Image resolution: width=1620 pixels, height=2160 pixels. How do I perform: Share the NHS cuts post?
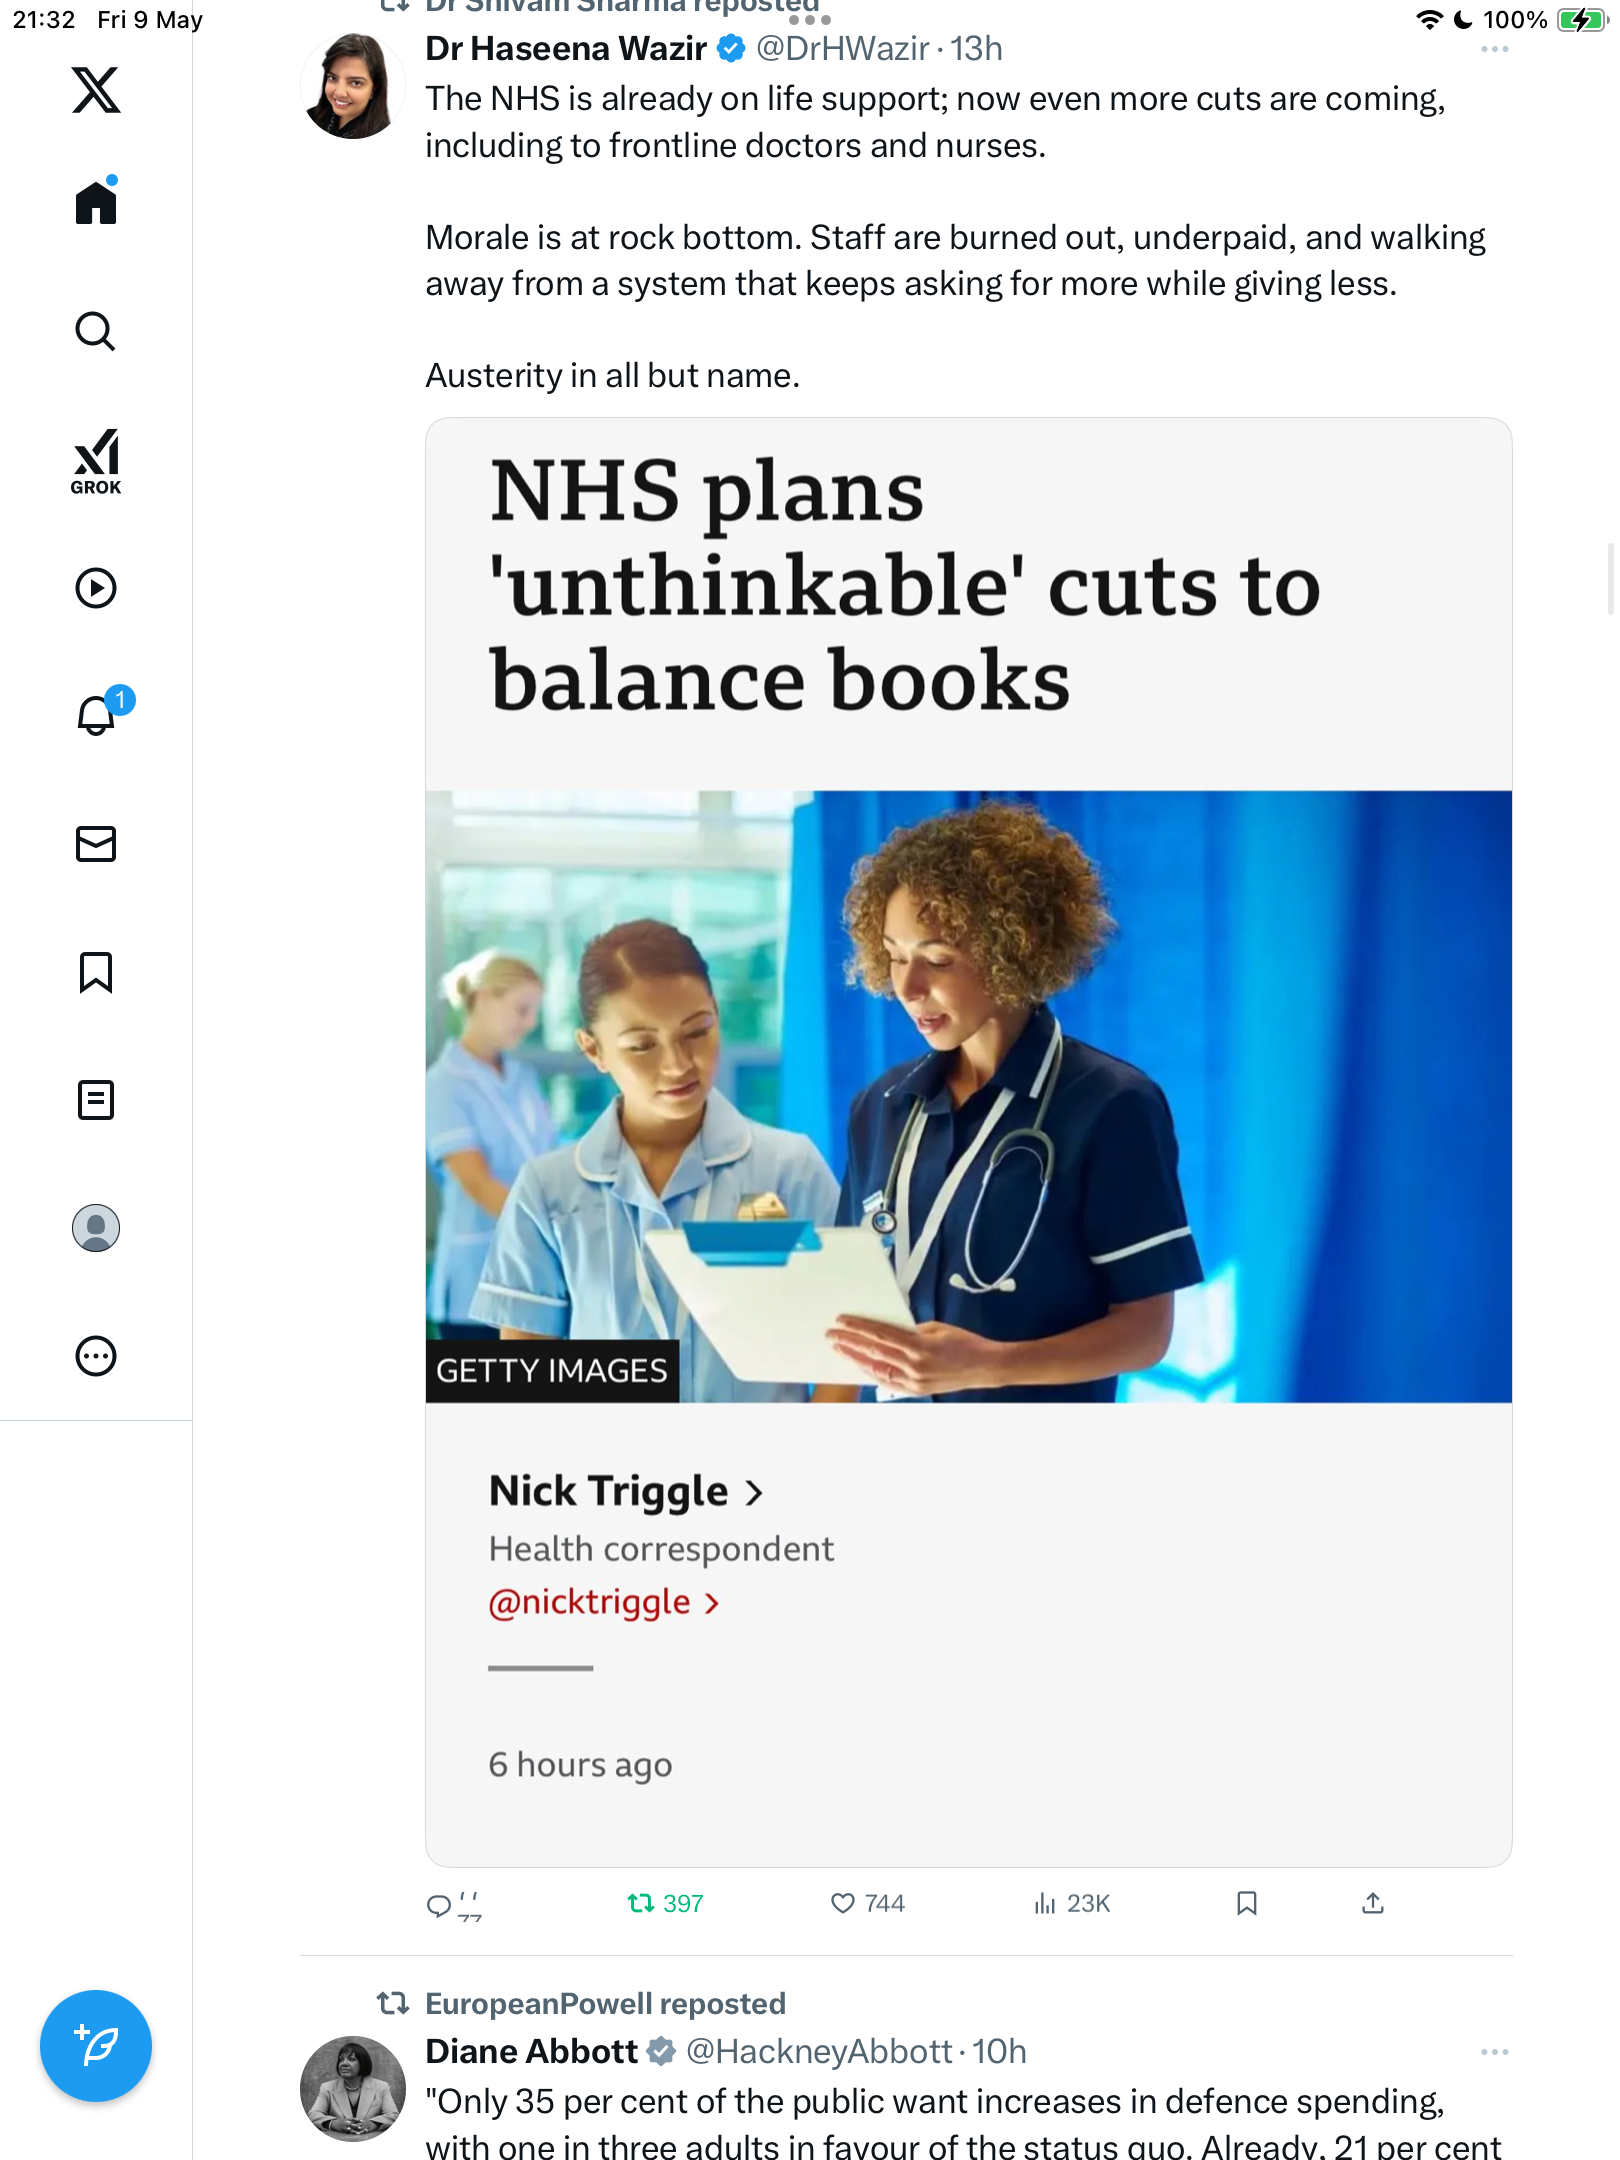pos(1373,1903)
